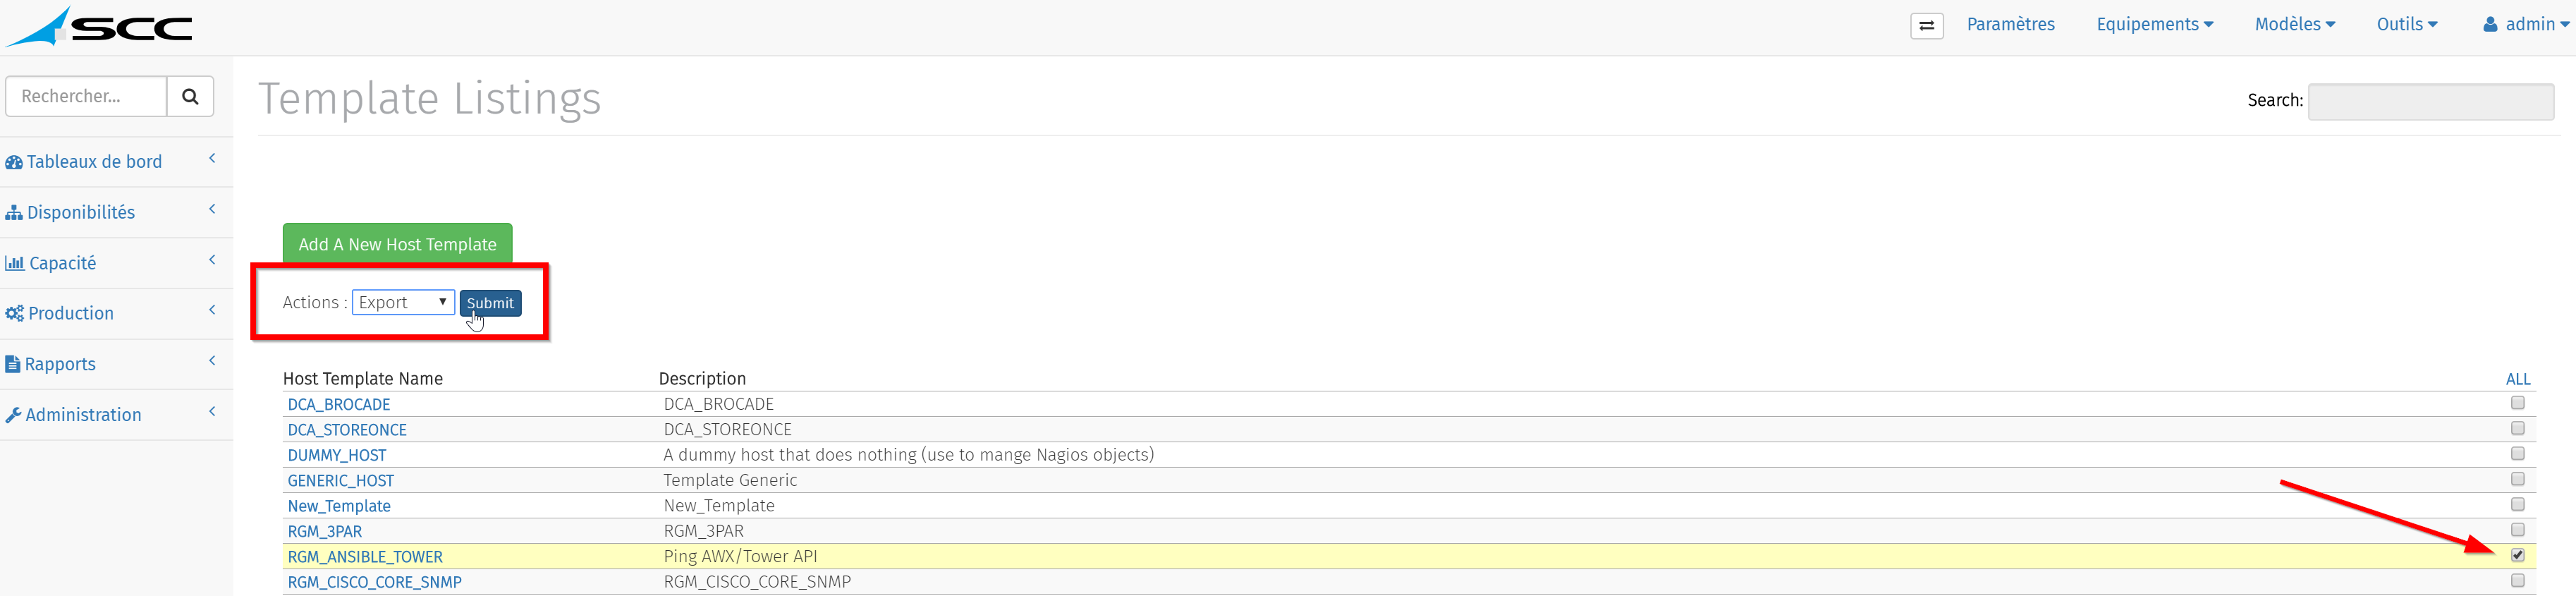2576x596 pixels.
Task: Click the dashboard gauge icon
Action: click(x=14, y=162)
